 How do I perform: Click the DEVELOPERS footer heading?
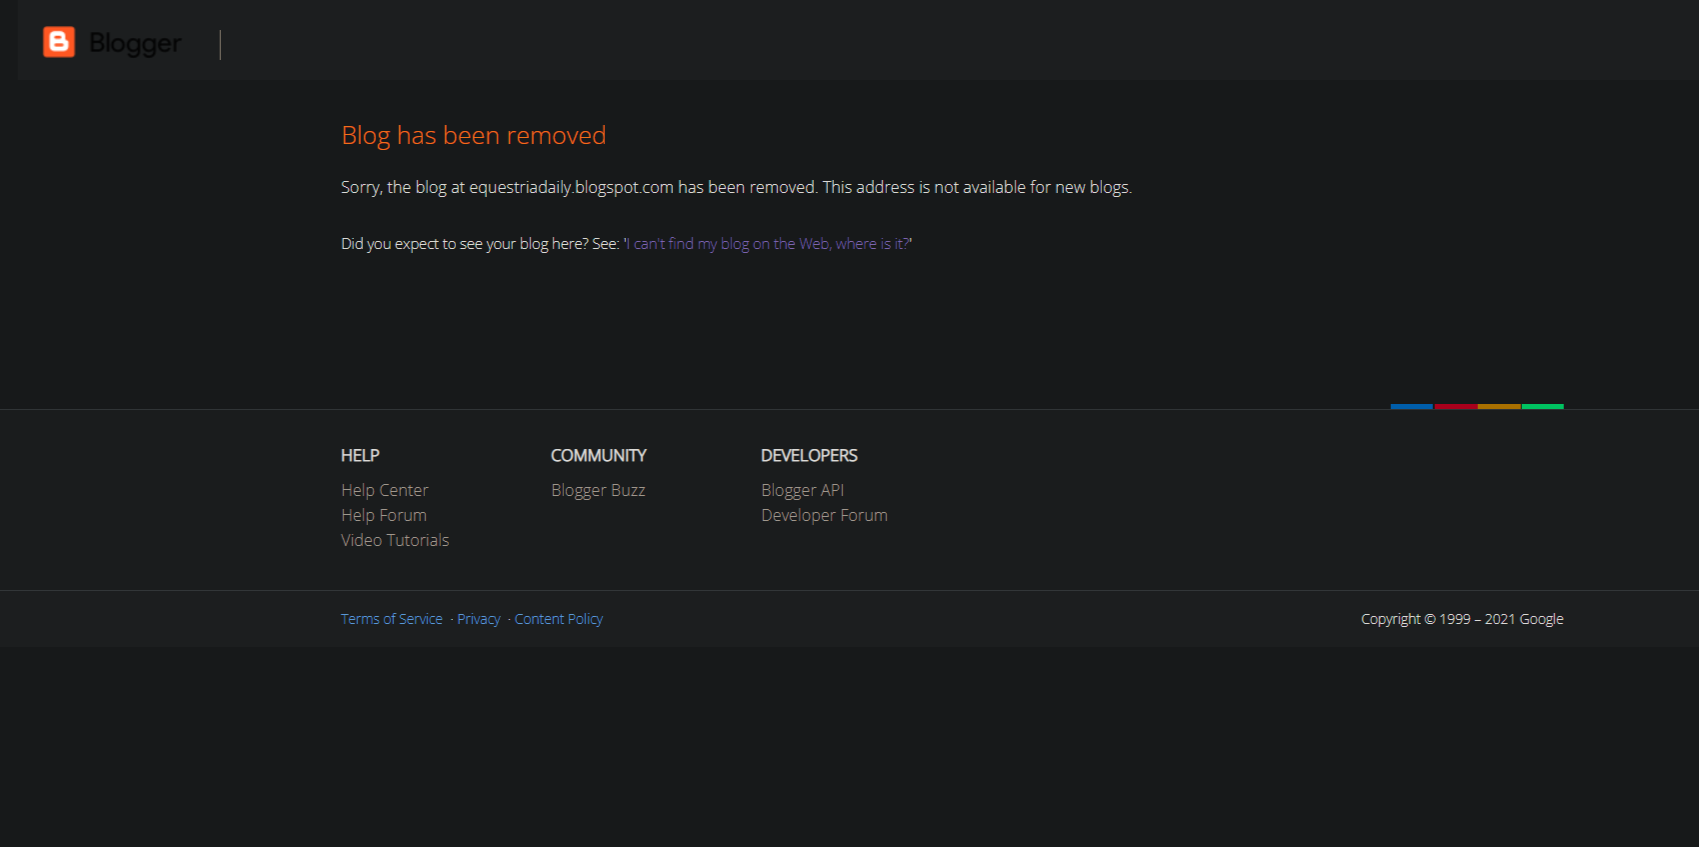coord(808,456)
